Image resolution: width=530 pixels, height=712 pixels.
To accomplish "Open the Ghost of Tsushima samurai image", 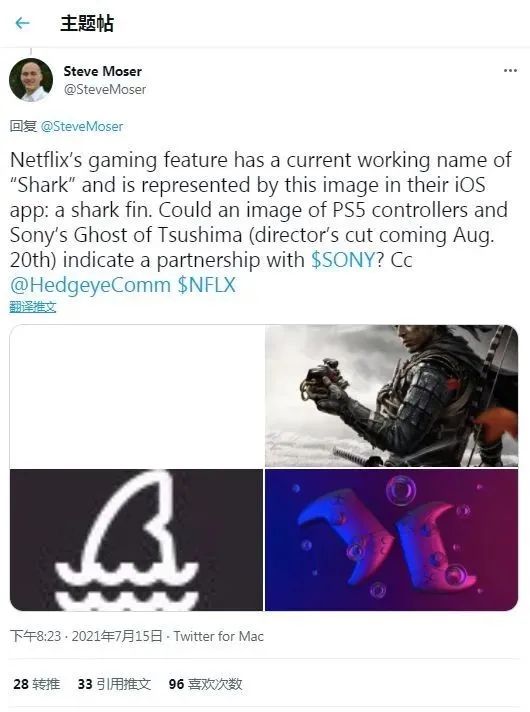I will (x=391, y=396).
